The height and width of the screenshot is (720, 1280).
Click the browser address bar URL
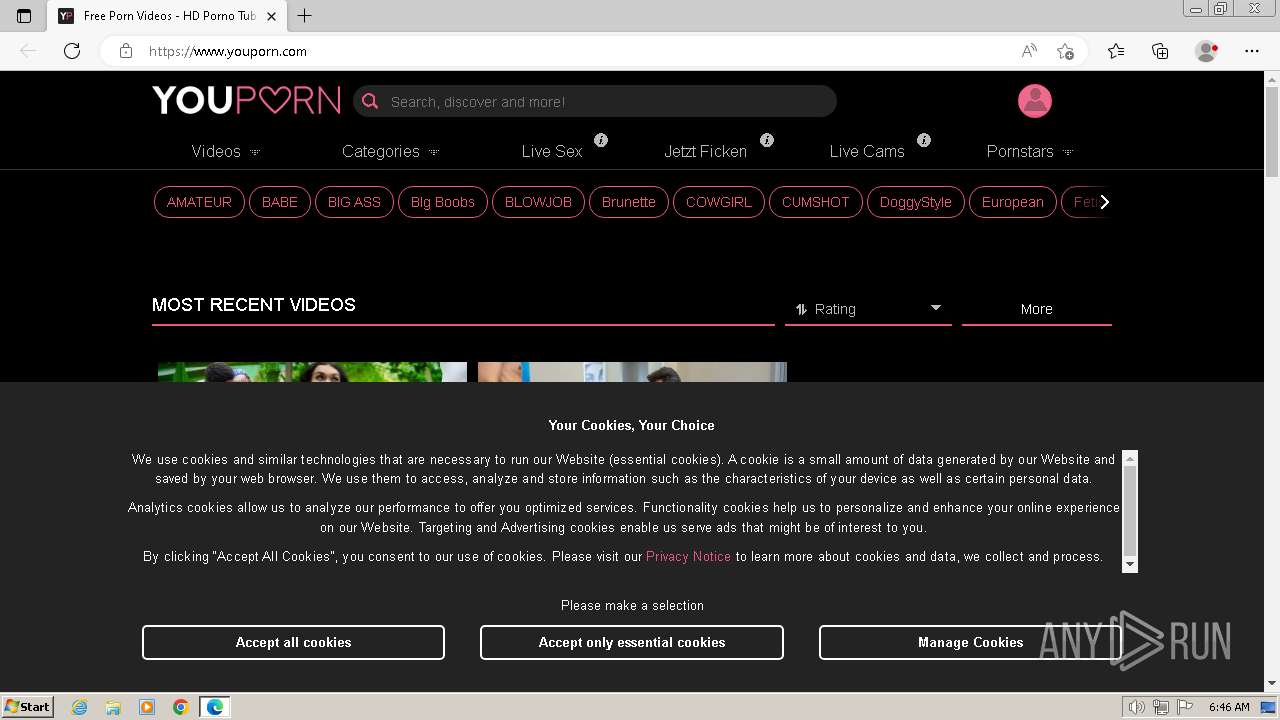[228, 51]
